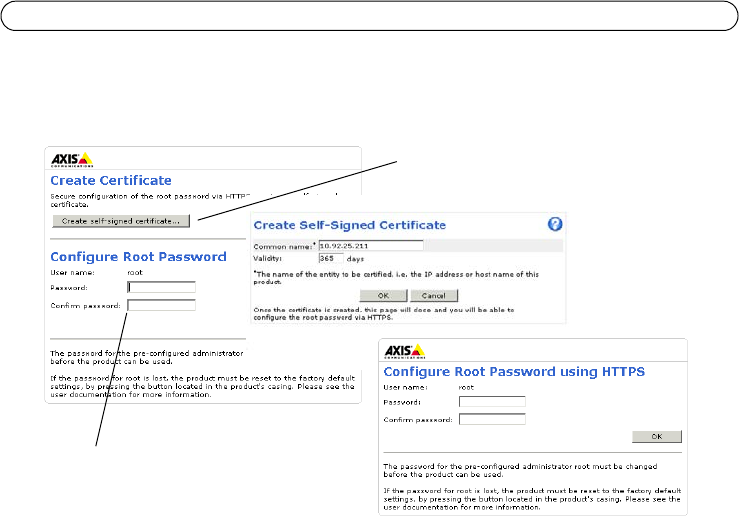Select Configure Root Password using HTTPS heading

pyautogui.click(x=514, y=372)
